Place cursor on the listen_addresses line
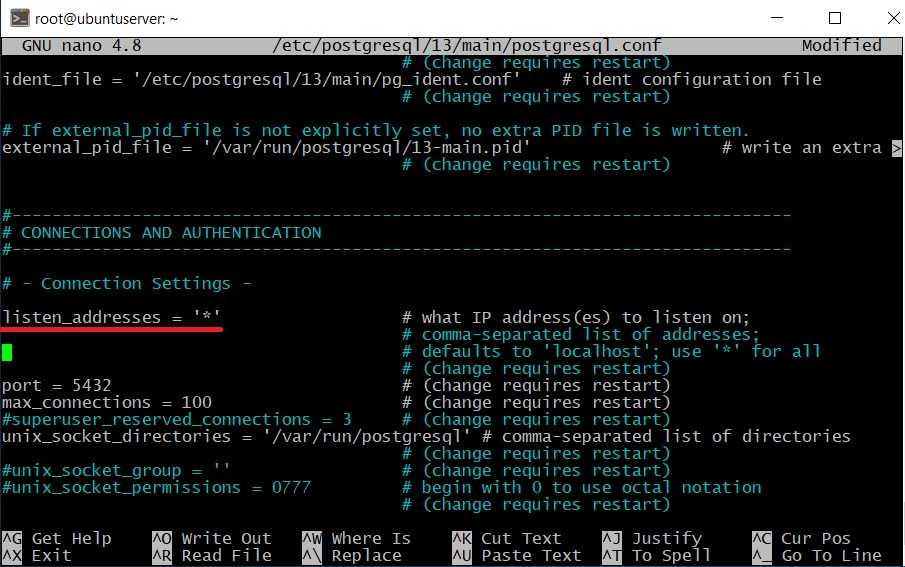Image resolution: width=905 pixels, height=567 pixels. [111, 317]
